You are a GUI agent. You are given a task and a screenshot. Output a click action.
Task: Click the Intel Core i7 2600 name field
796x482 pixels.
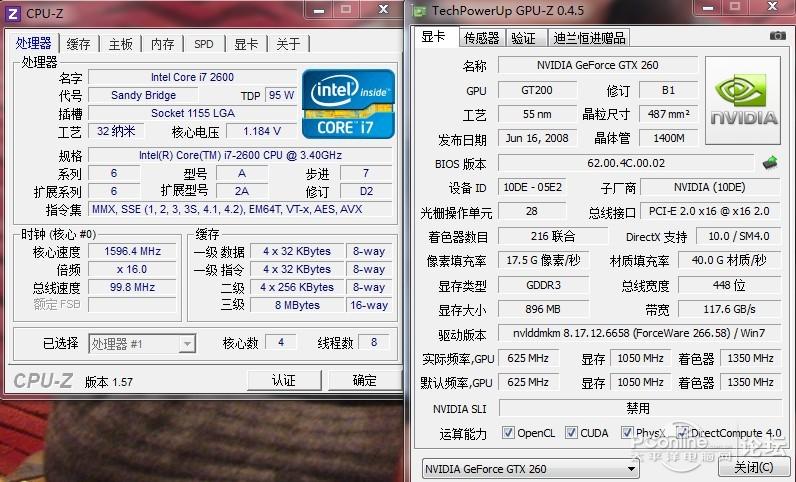coord(192,77)
